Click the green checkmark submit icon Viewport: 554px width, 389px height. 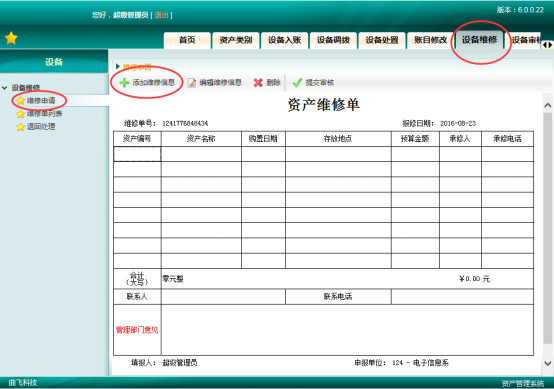click(297, 83)
